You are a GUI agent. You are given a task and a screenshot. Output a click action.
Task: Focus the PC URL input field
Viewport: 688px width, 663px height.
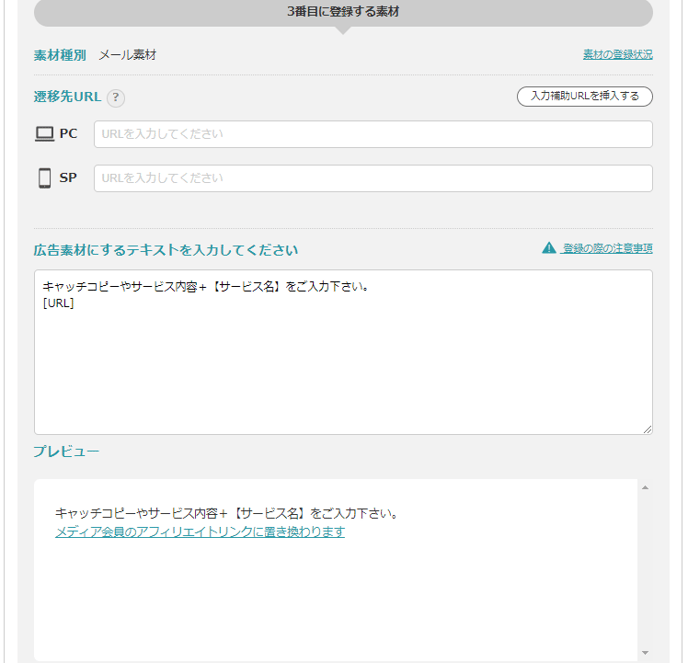click(x=373, y=134)
